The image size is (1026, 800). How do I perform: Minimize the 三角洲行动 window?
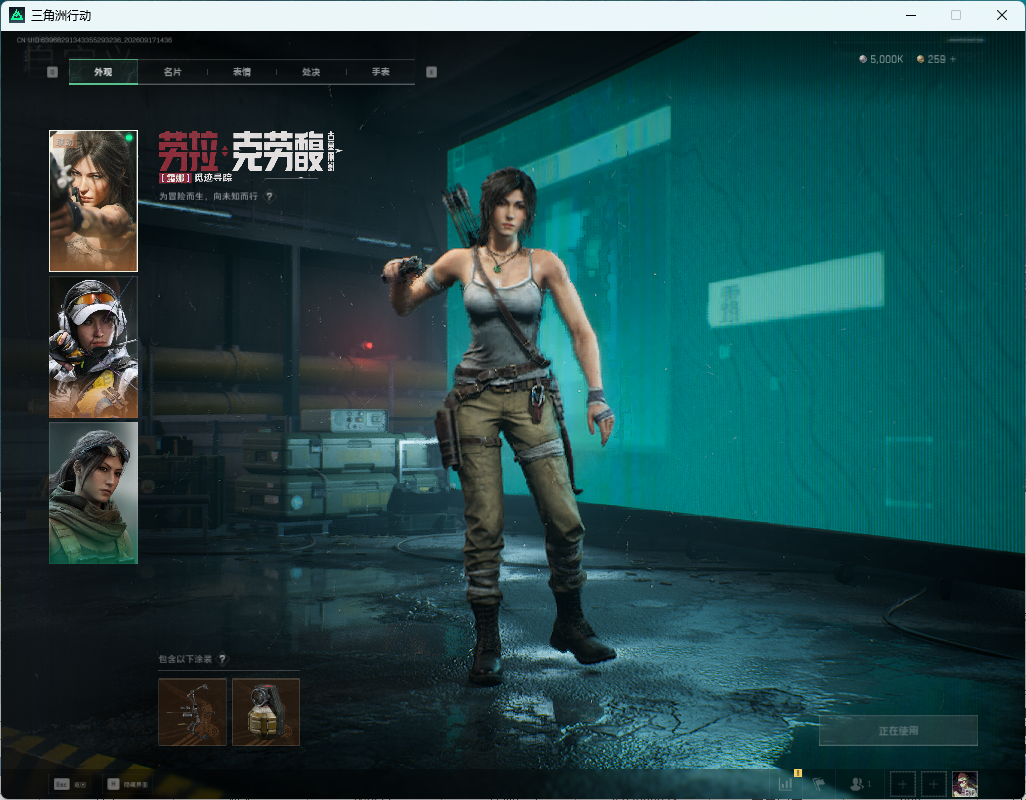coord(910,15)
